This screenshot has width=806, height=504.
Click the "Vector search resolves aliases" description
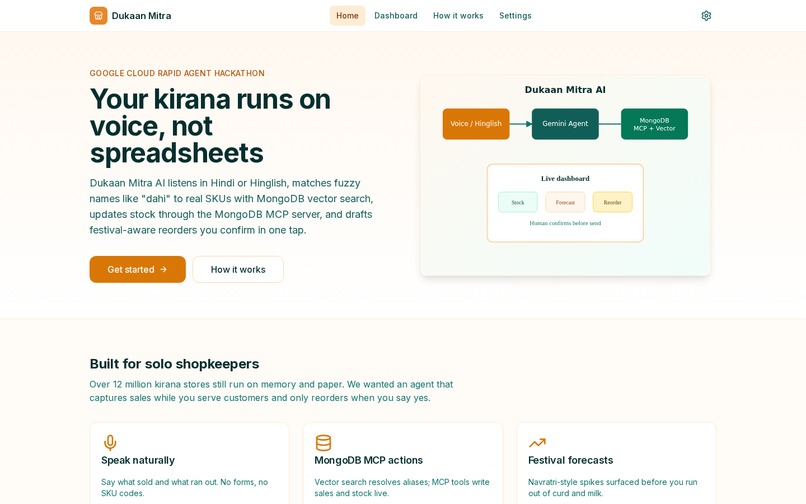pyautogui.click(x=402, y=488)
